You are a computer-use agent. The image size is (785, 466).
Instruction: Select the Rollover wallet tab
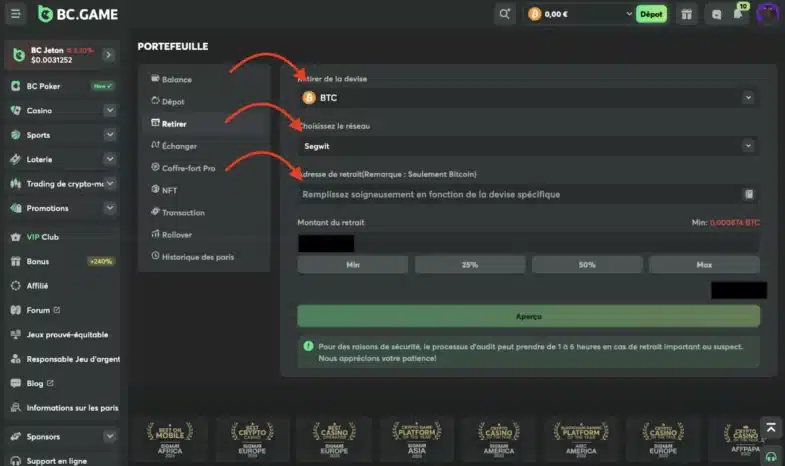[x=204, y=234]
